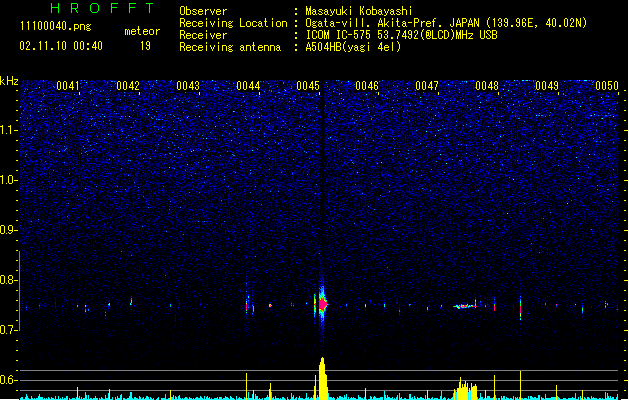Click the A504HB(yagi 4el) antenna text
Screen dimensions: 629x400
[x=353, y=47]
